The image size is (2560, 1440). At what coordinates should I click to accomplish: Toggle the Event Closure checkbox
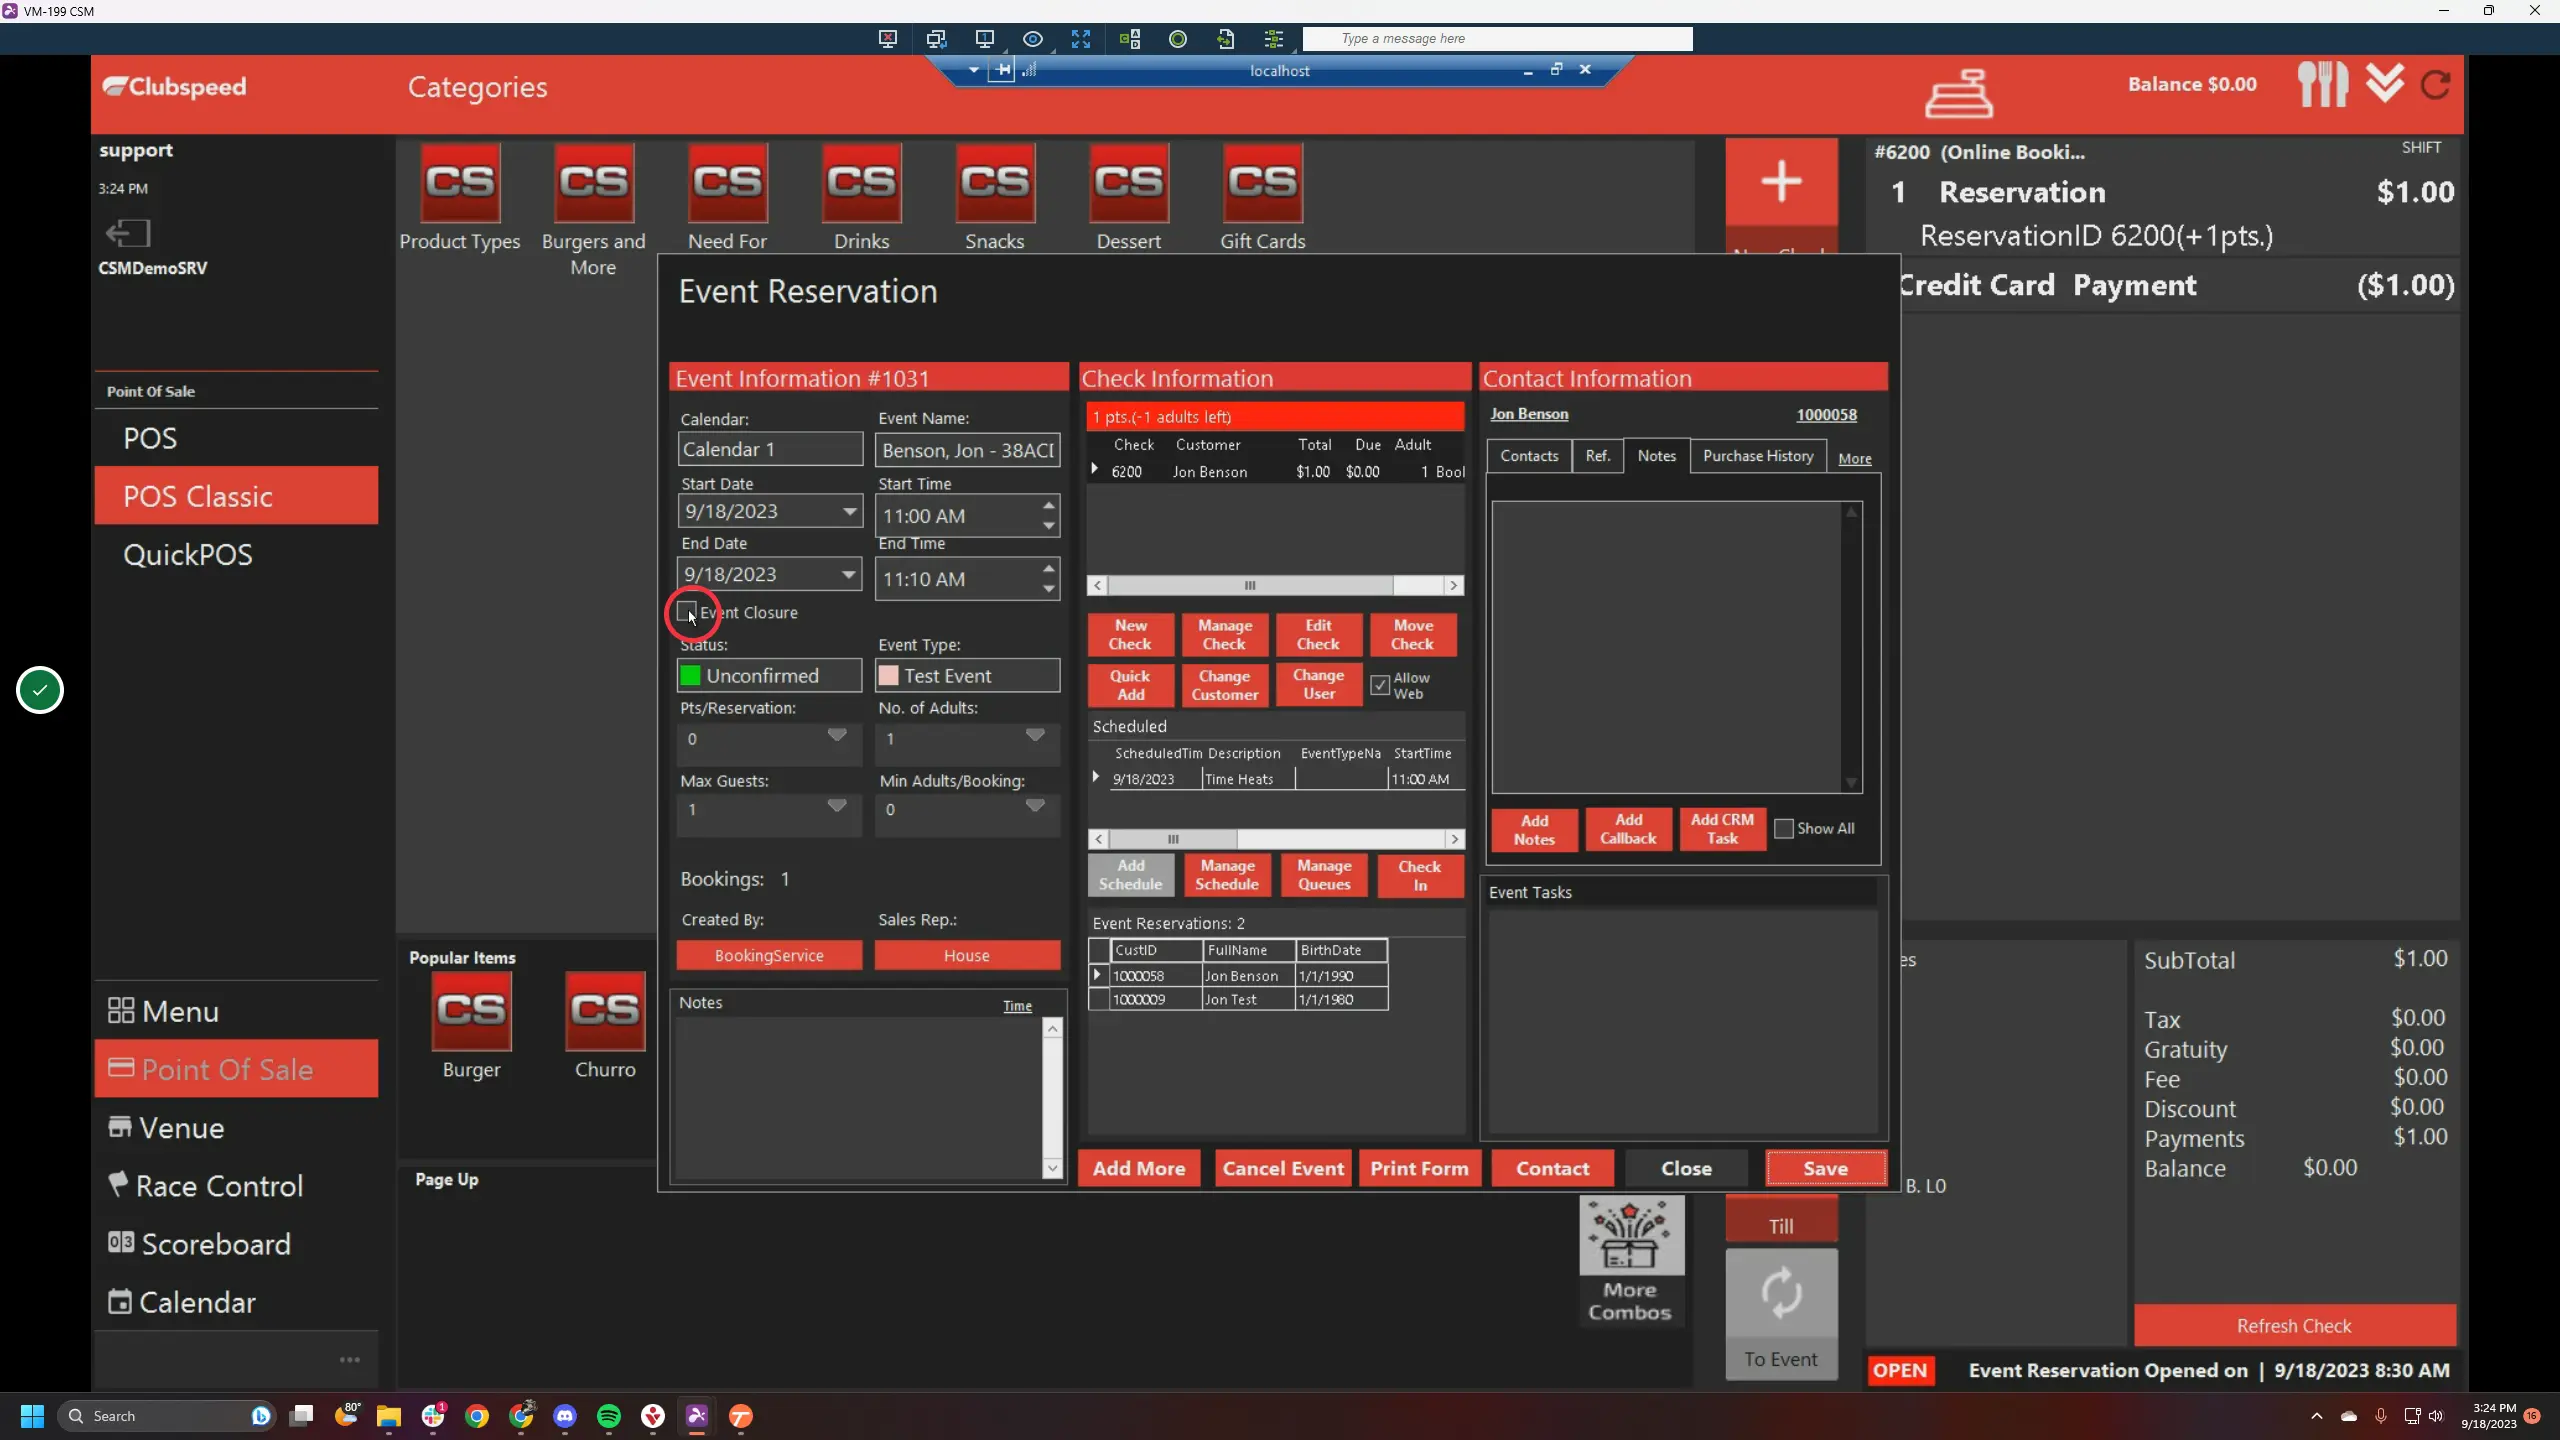(x=687, y=611)
